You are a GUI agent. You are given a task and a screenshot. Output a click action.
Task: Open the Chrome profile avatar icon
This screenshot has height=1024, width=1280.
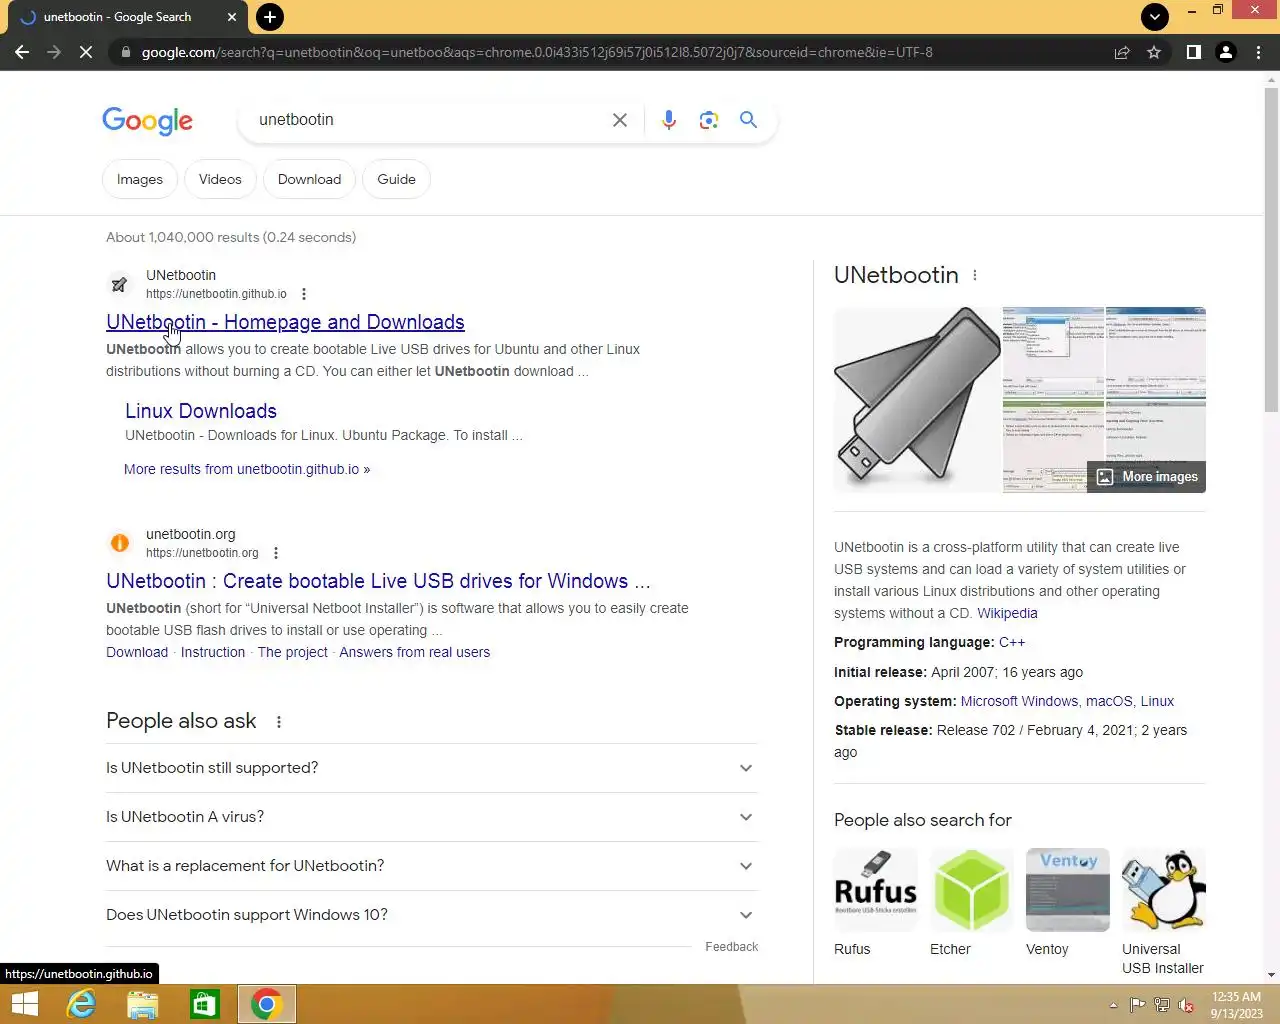coord(1226,52)
